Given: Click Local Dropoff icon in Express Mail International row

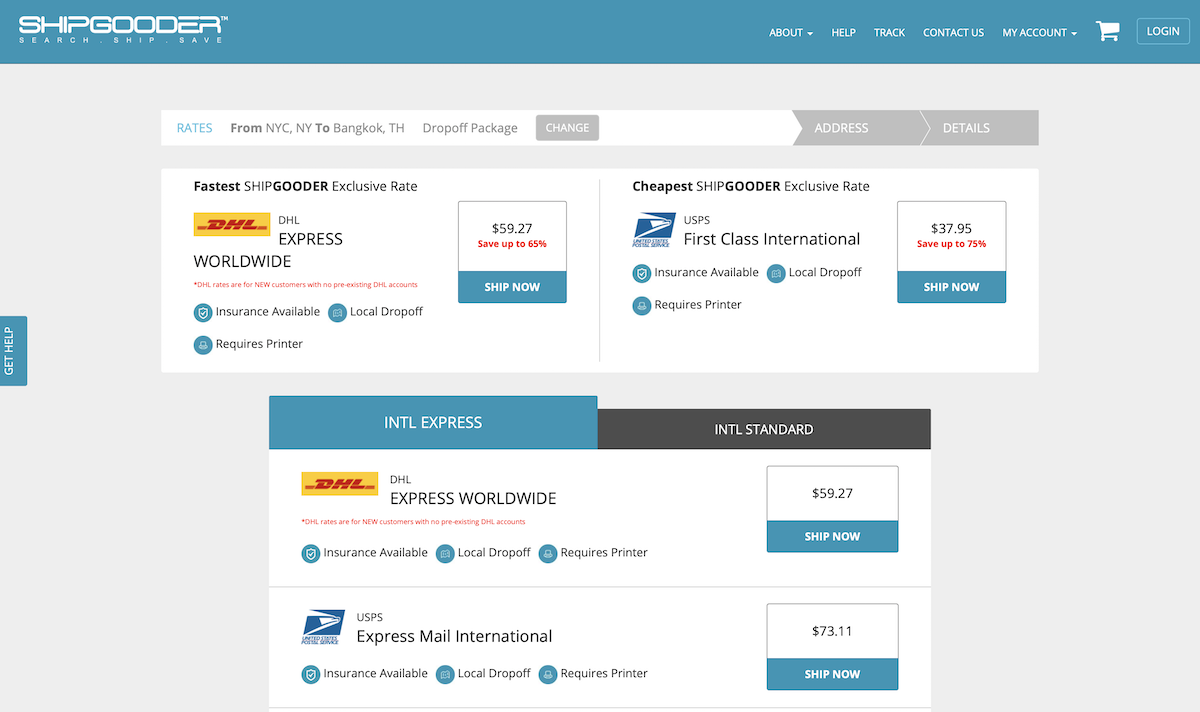Looking at the screenshot, I should click(445, 674).
